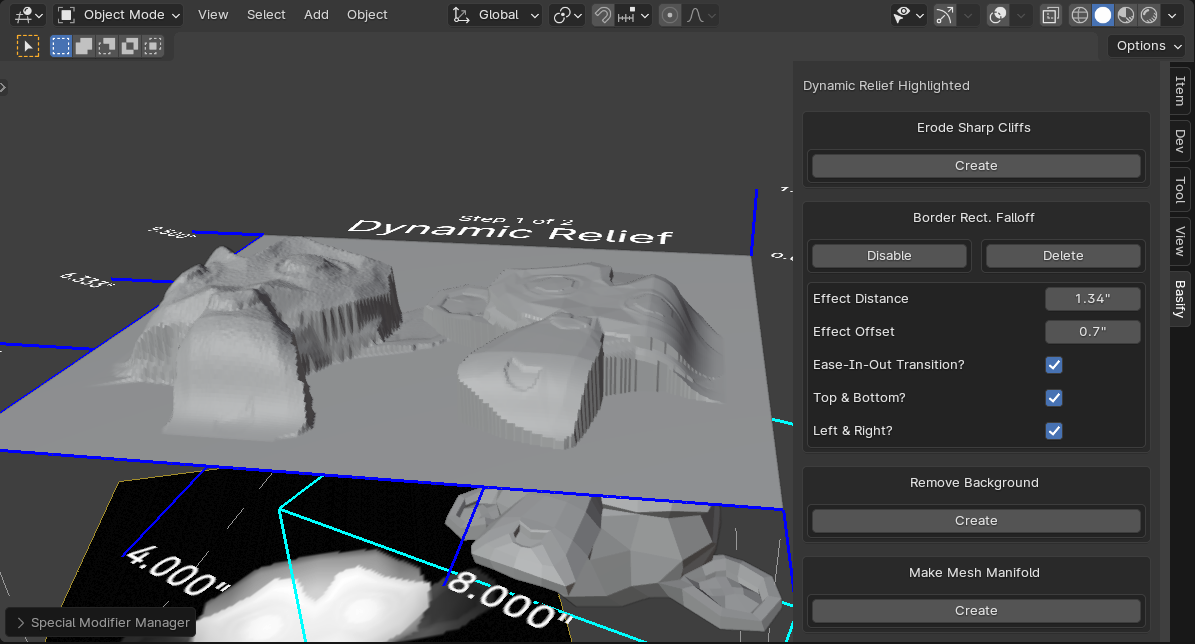Toggle snapping magnet icon
The width and height of the screenshot is (1195, 644).
(603, 15)
